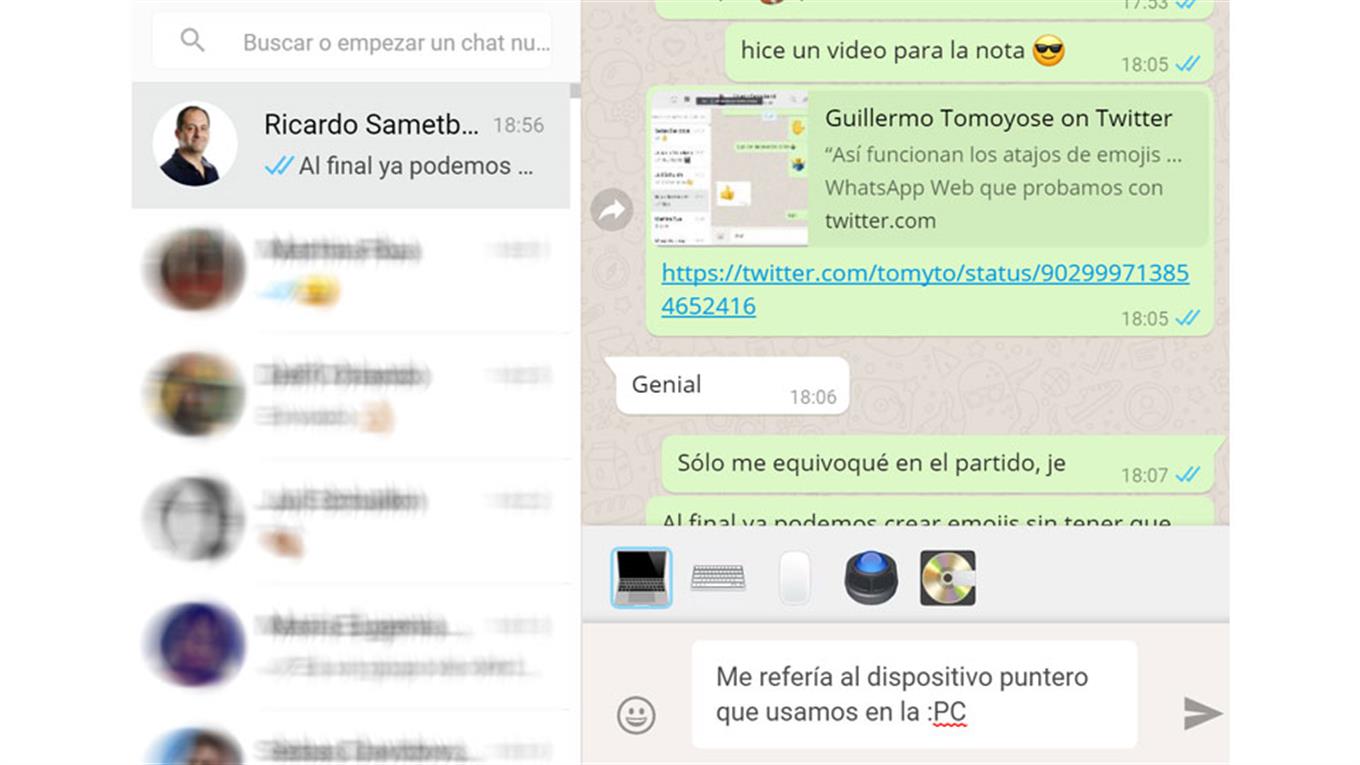The width and height of the screenshot is (1360, 765).
Task: Click the Guillermo Tomoyose on Twitter title
Action: (x=997, y=118)
